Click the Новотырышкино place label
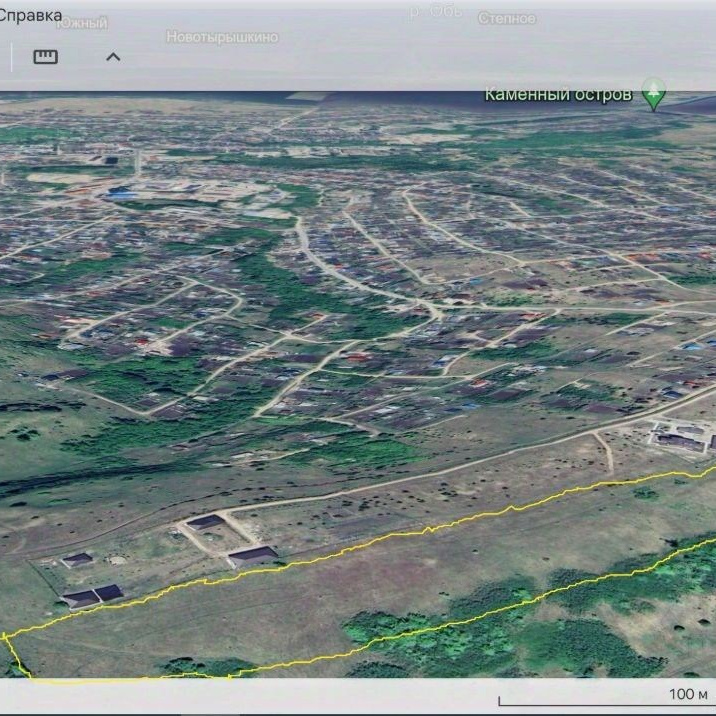The image size is (716, 716). [x=222, y=37]
